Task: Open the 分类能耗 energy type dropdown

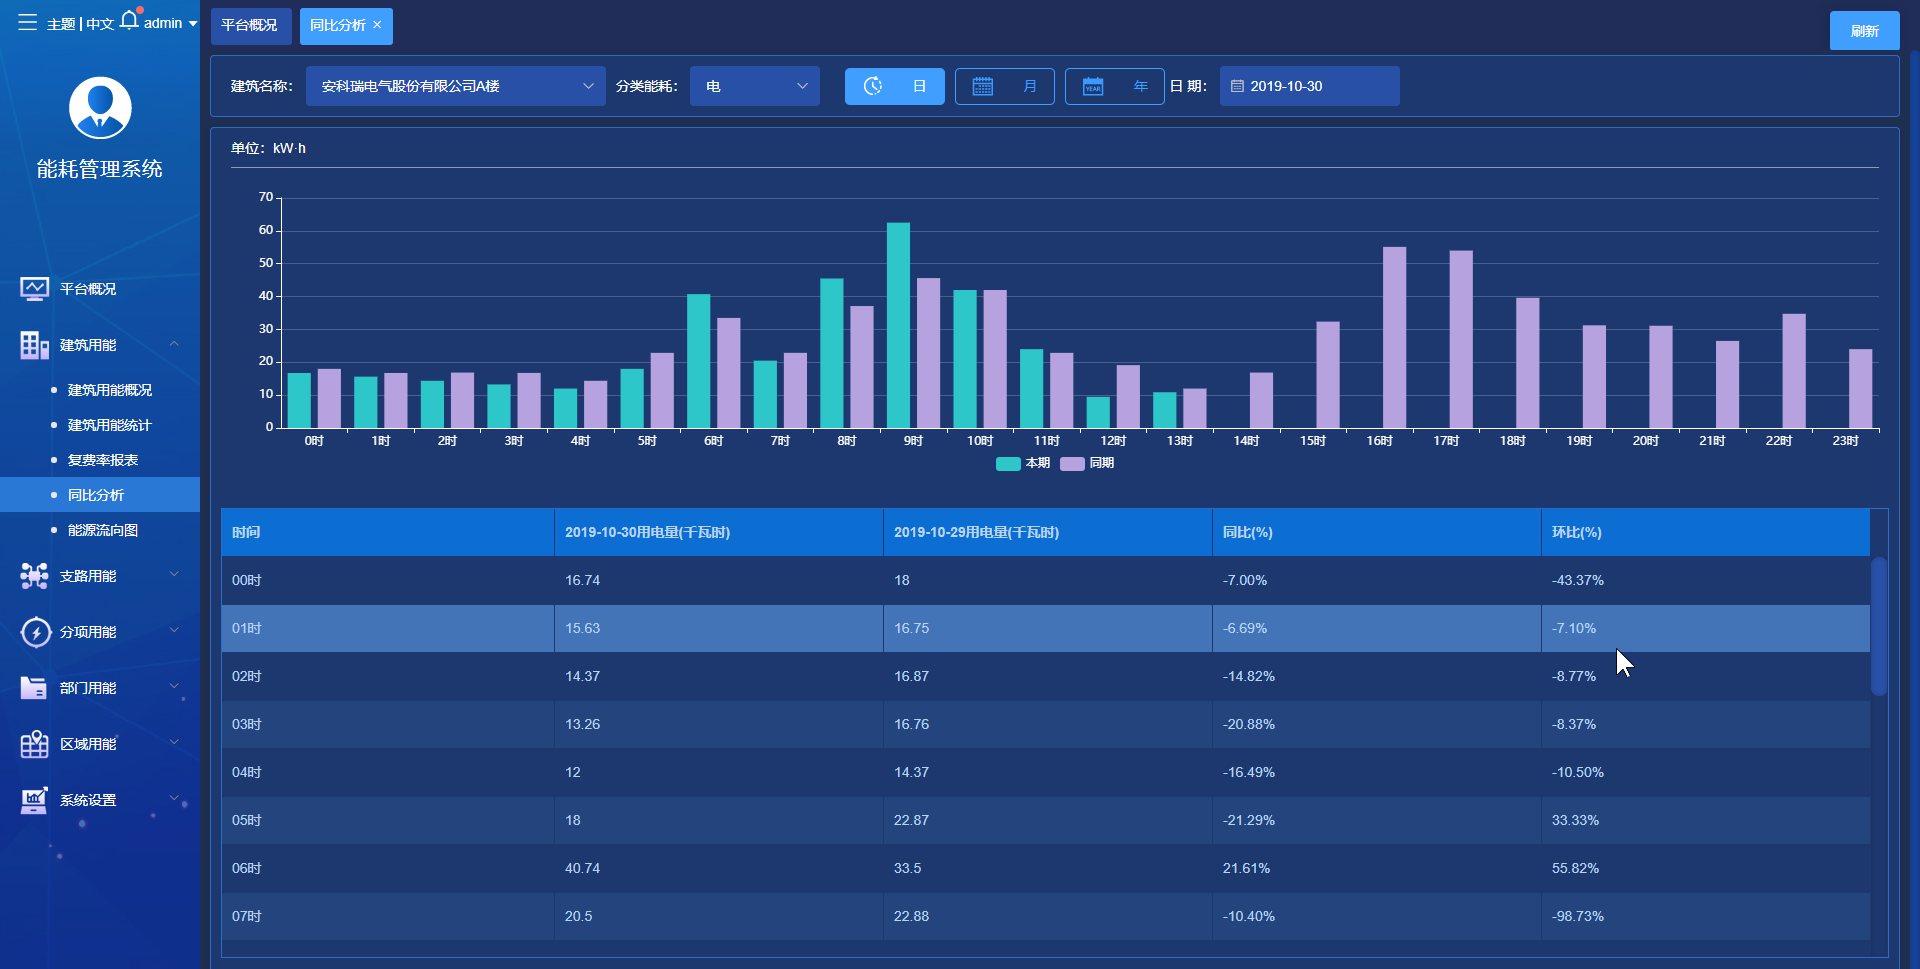Action: pos(755,86)
